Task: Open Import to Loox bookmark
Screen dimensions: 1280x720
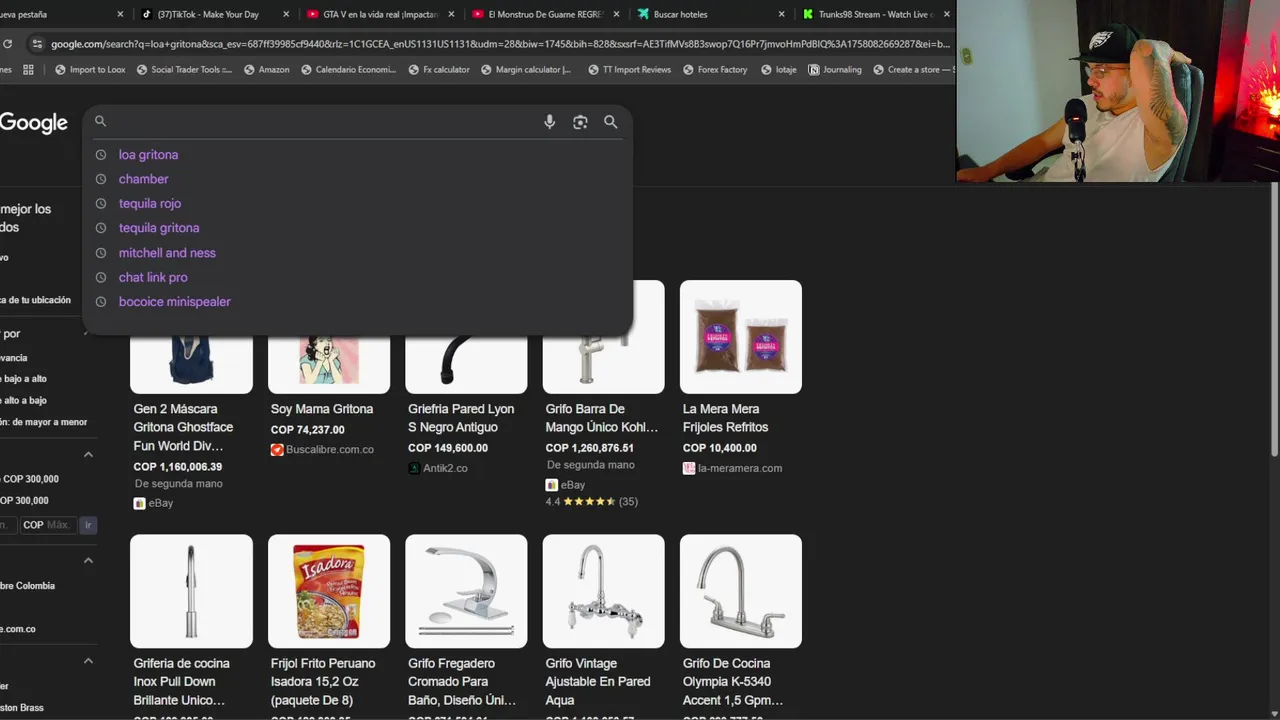Action: tap(90, 70)
